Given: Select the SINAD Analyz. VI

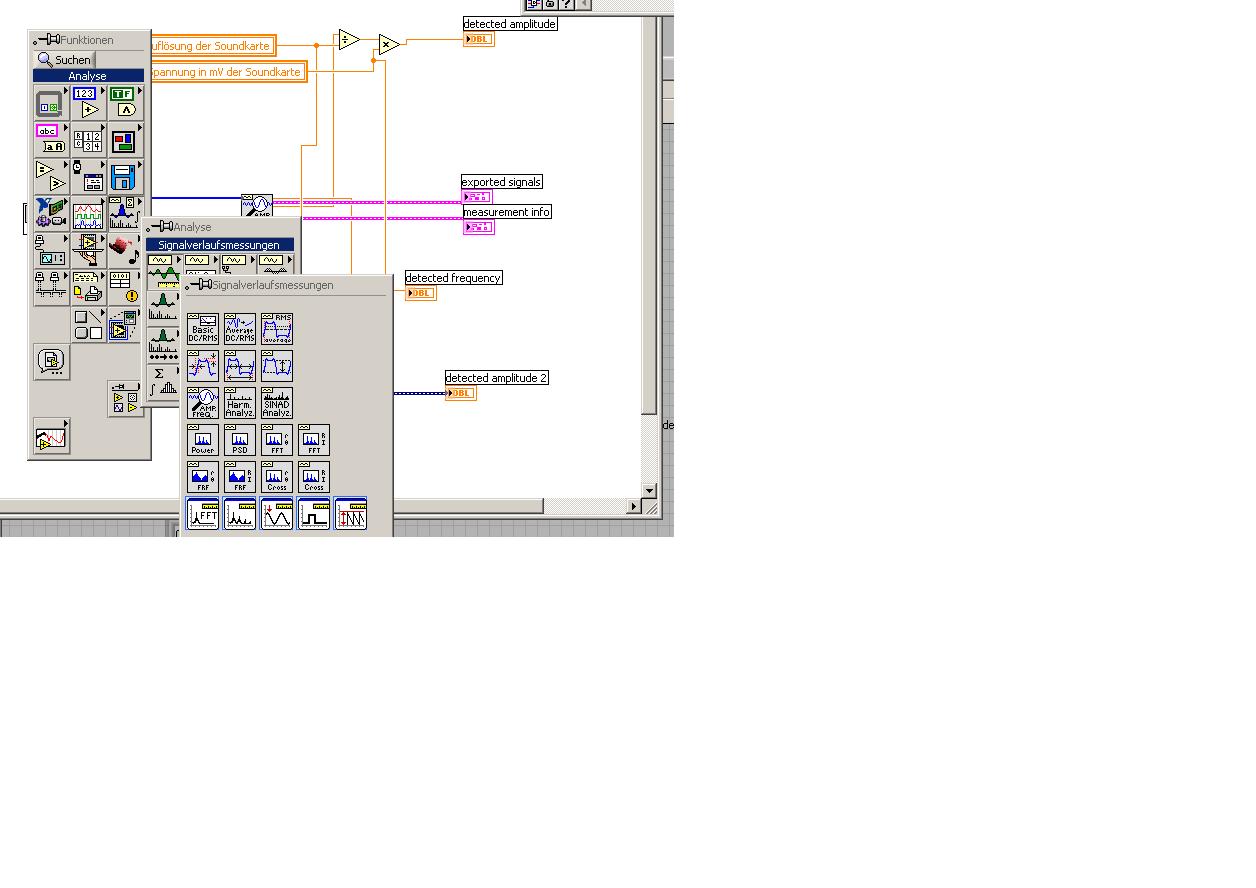Looking at the screenshot, I should click(277, 403).
